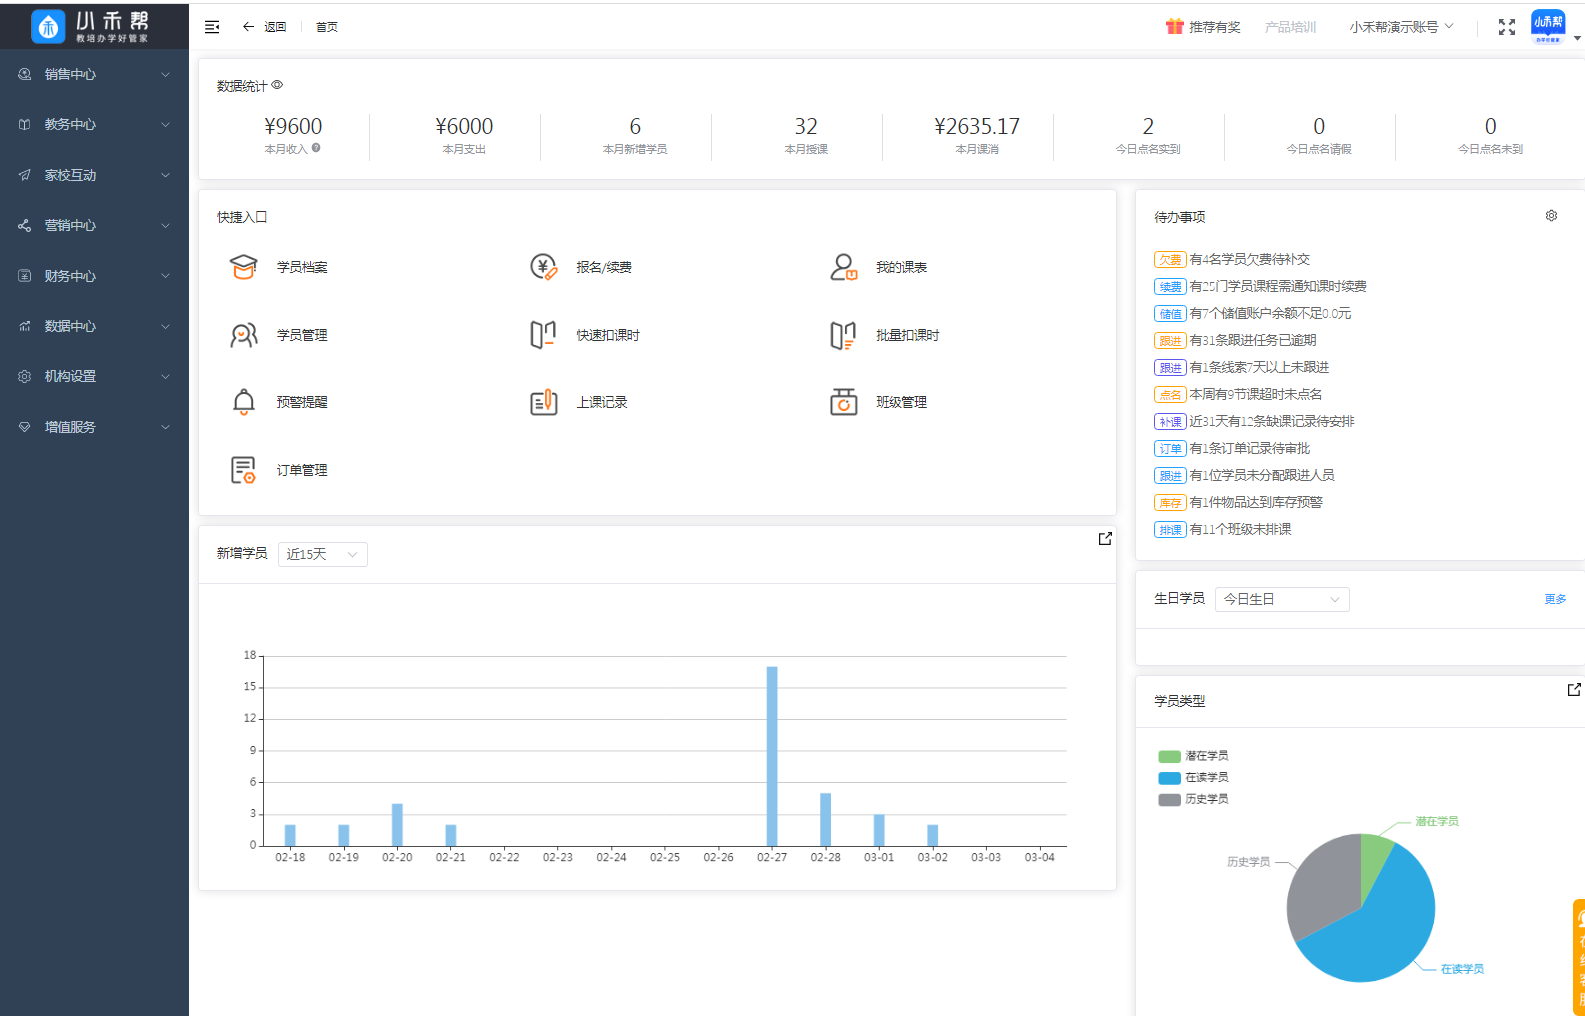Click the help icon next to 本月收入
Viewport: 1585px width, 1016px height.
(316, 148)
